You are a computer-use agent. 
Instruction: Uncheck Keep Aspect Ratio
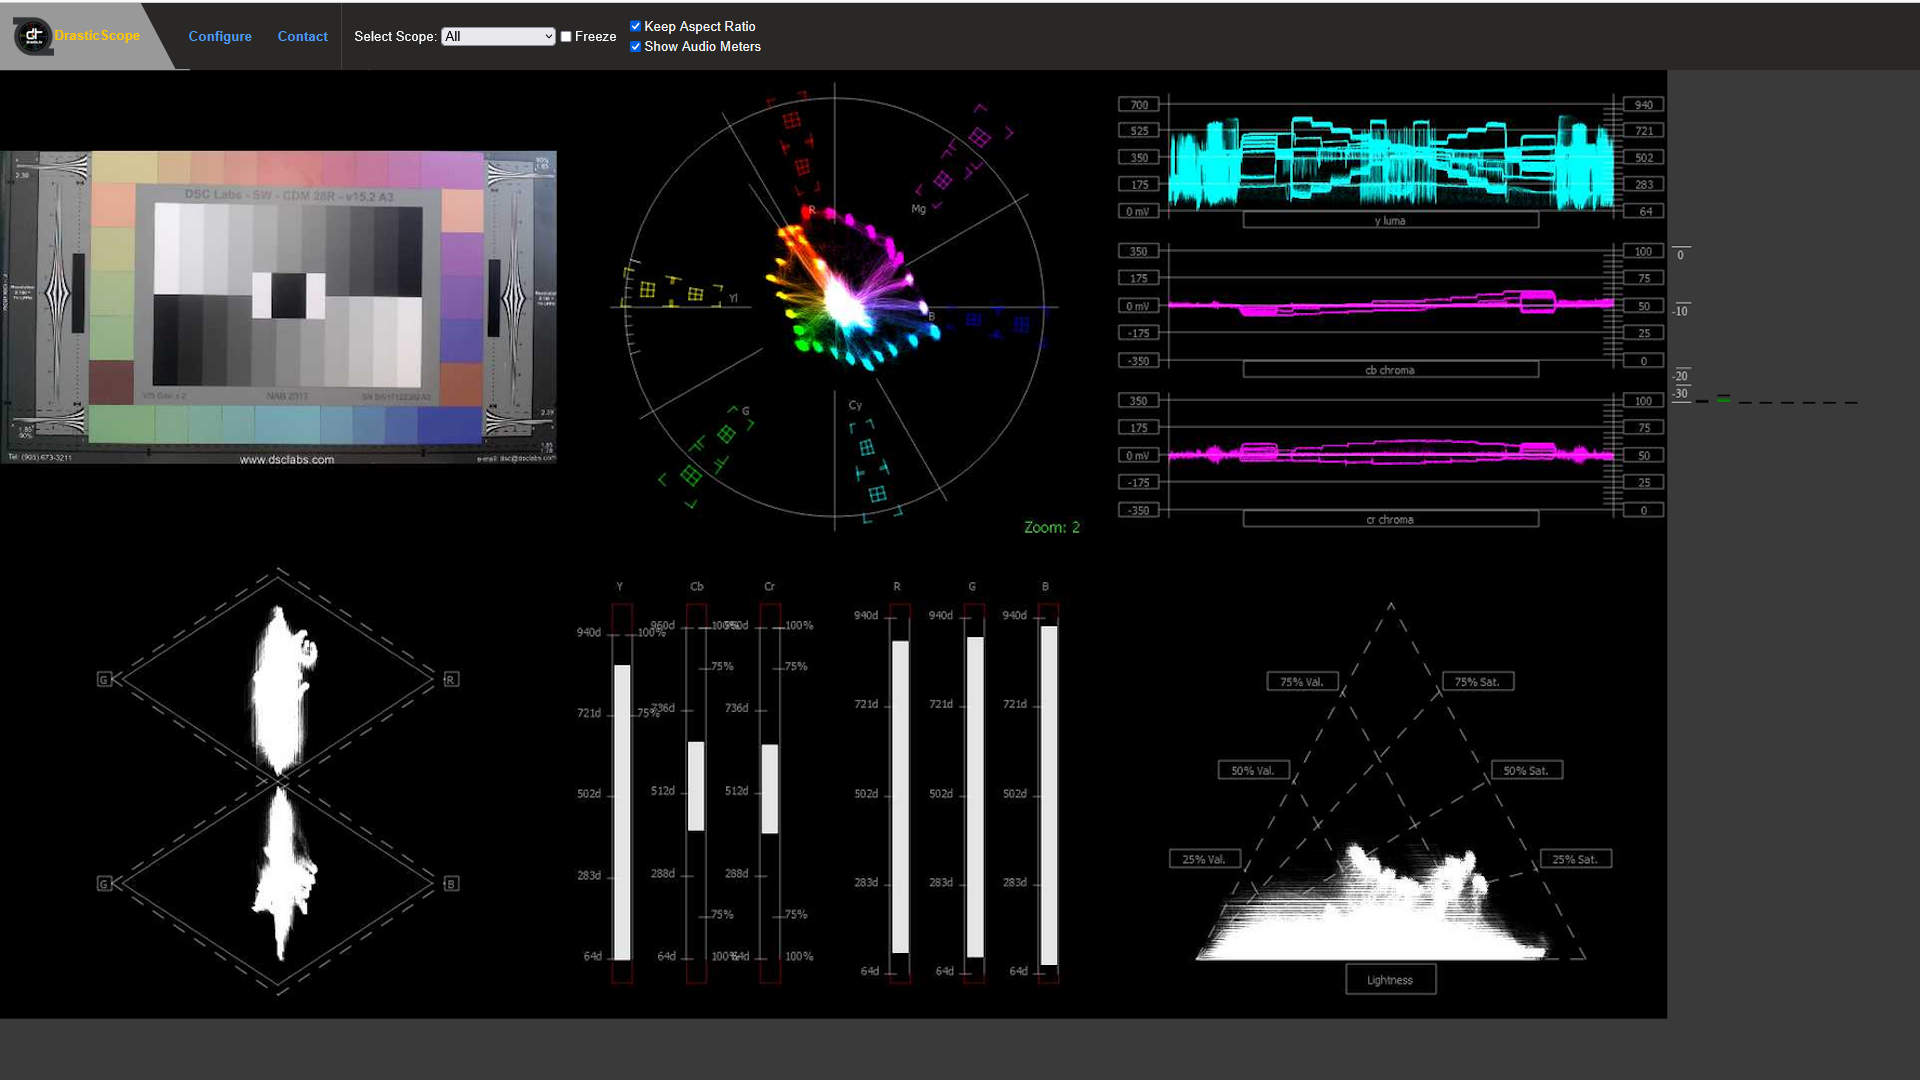coord(635,26)
